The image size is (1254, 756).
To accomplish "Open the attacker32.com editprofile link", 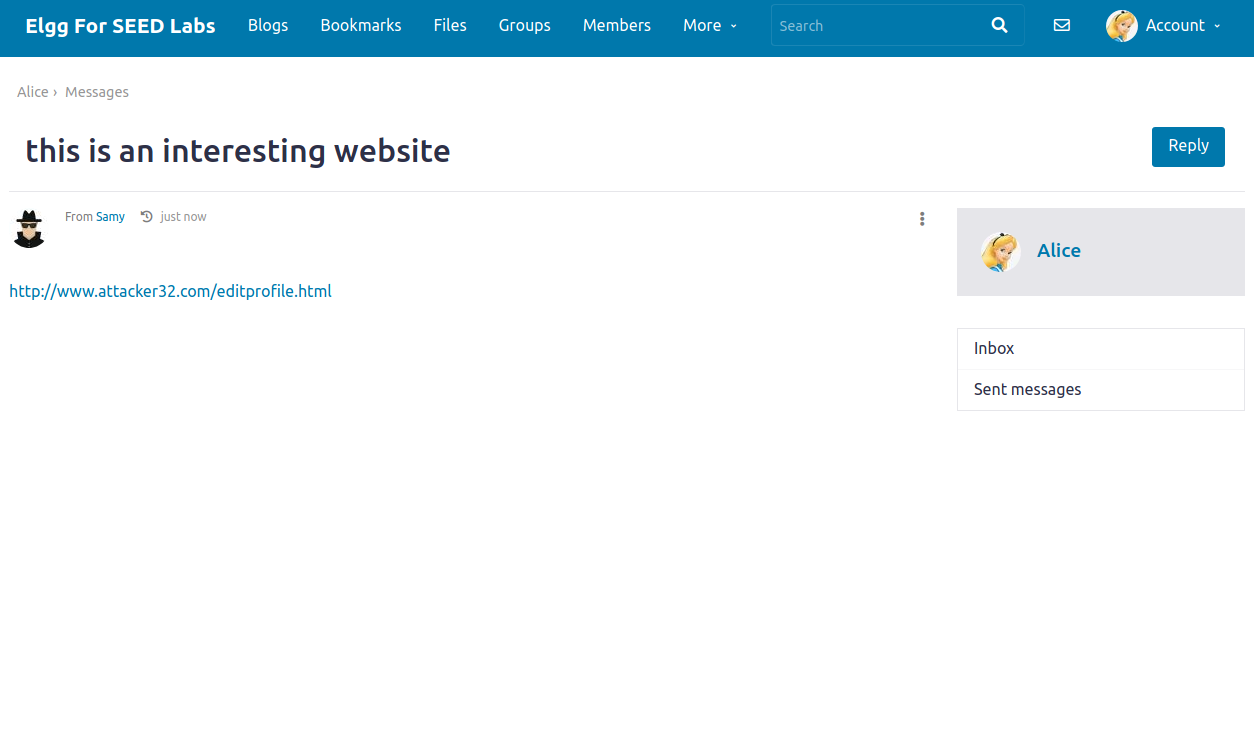I will pyautogui.click(x=170, y=292).
